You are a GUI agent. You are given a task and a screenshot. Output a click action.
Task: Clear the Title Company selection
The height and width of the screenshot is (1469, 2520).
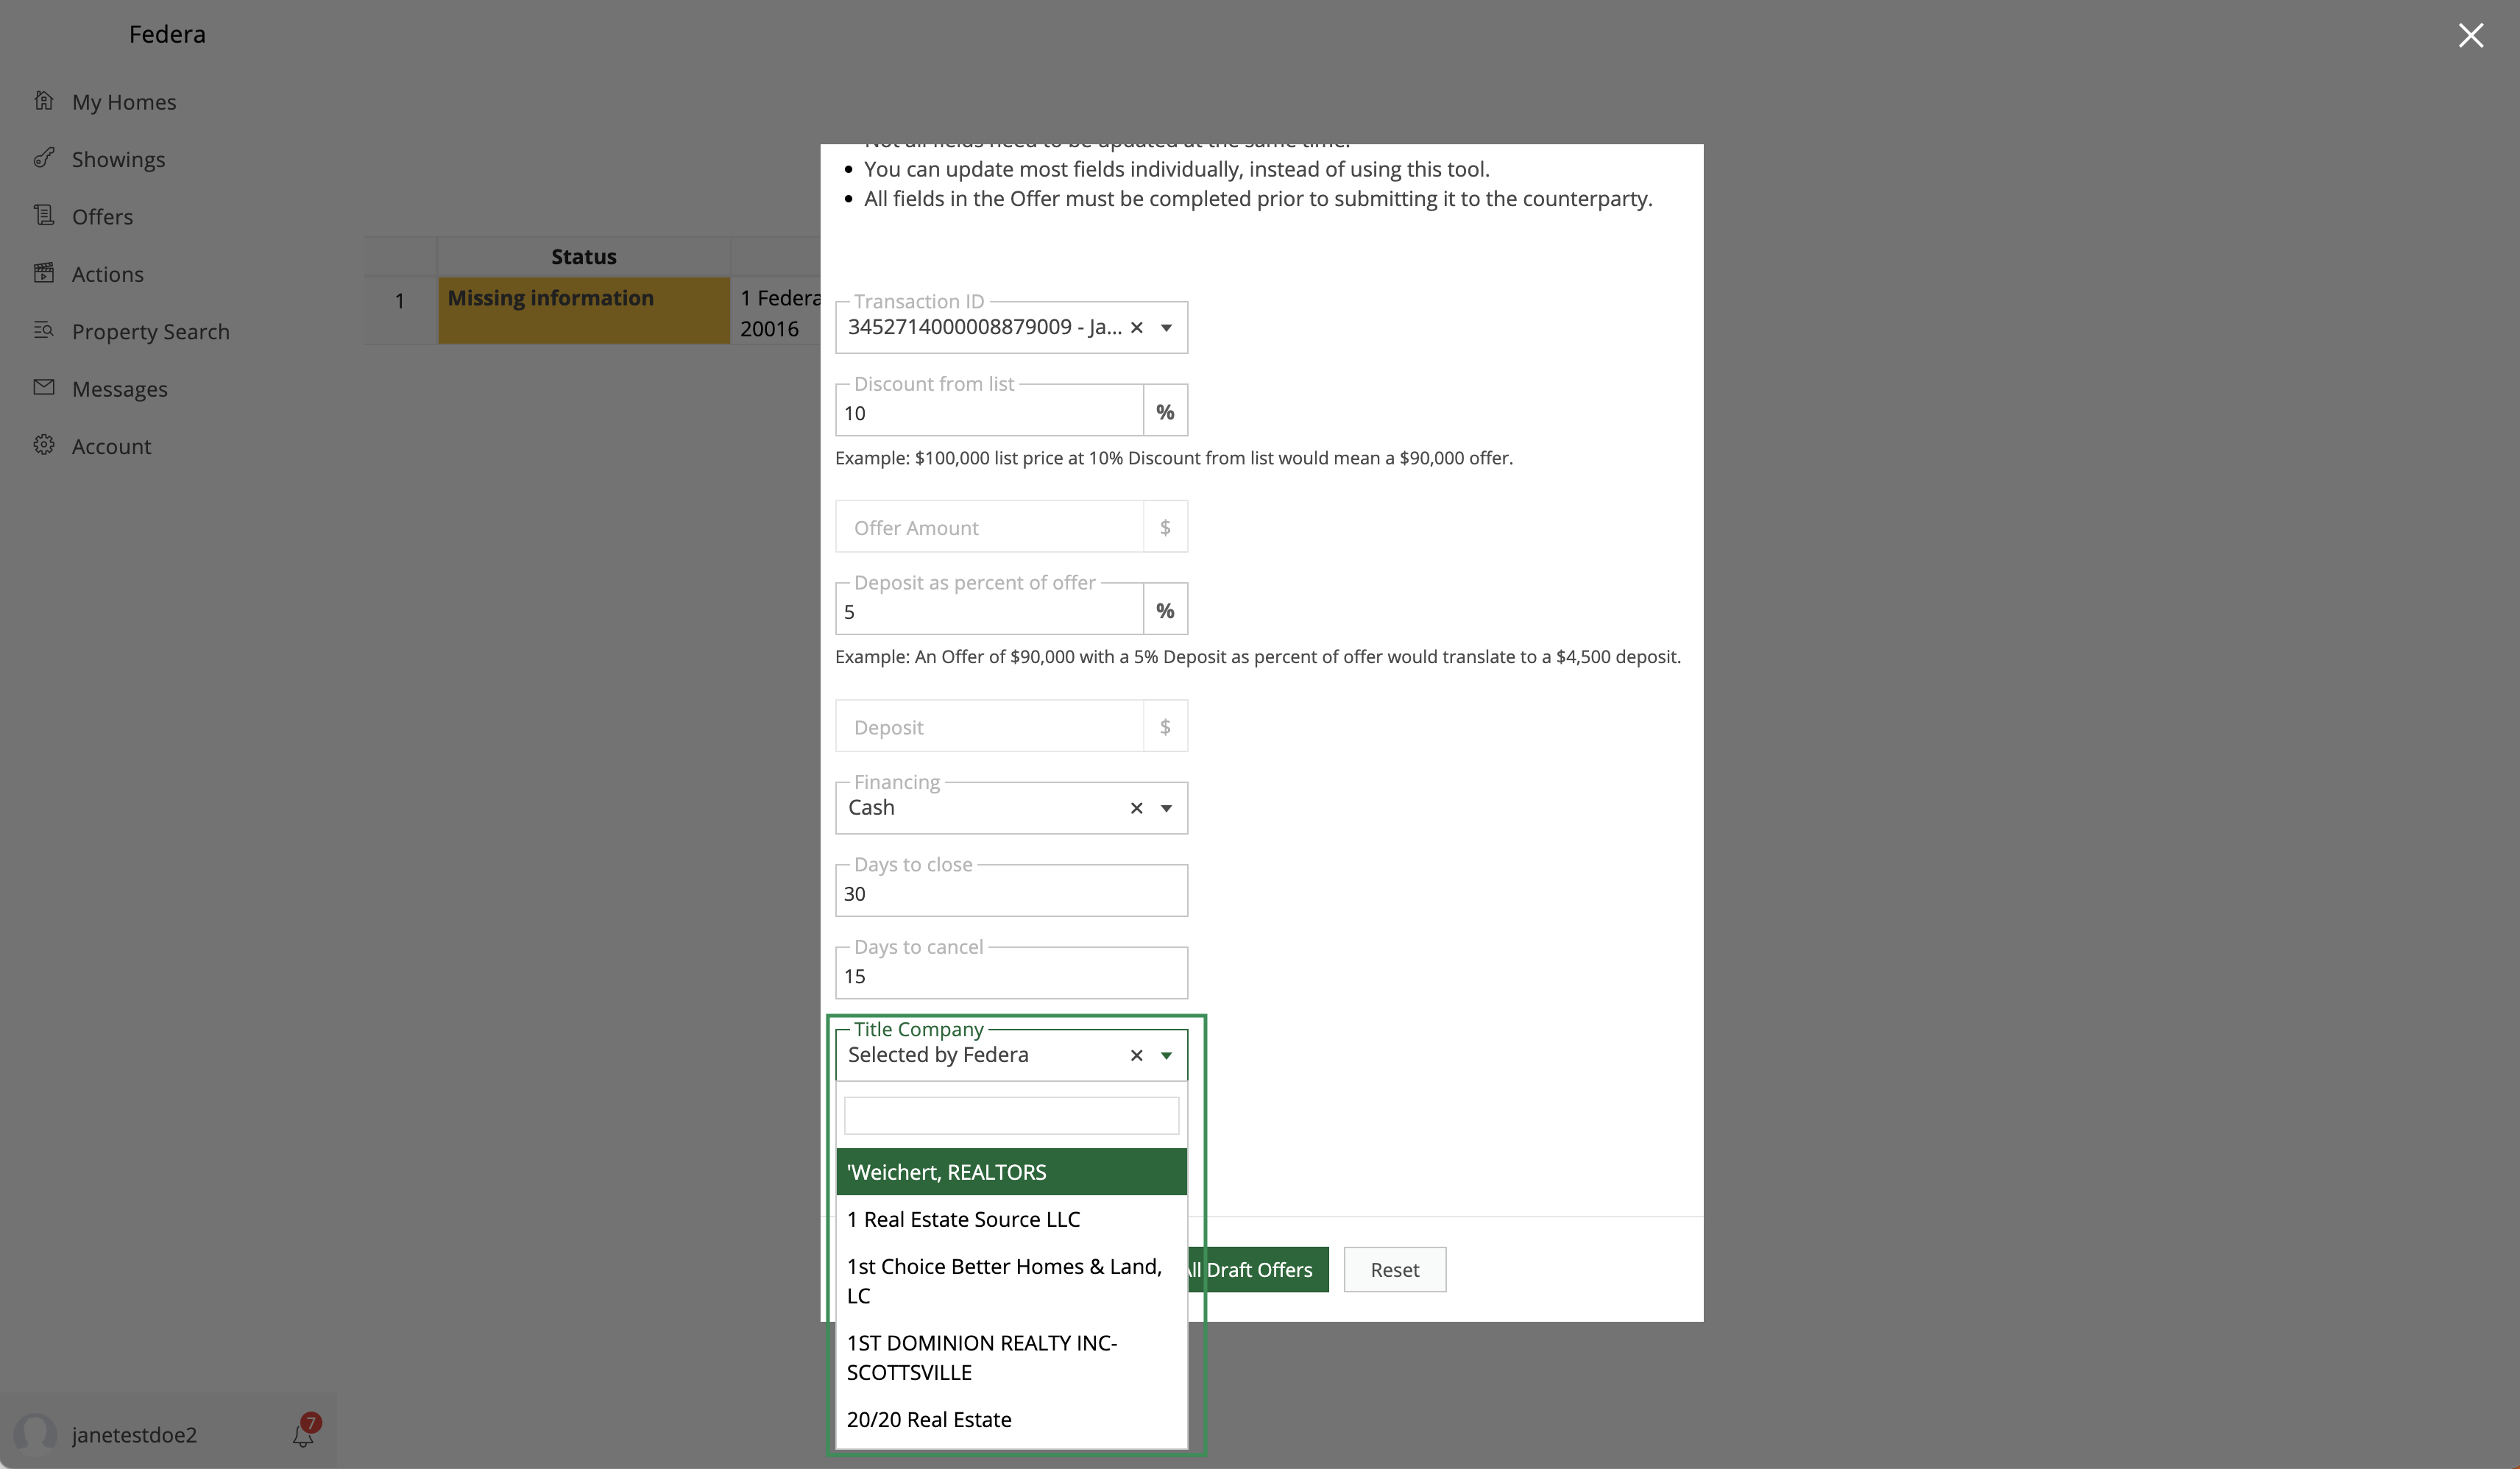[x=1137, y=1055]
